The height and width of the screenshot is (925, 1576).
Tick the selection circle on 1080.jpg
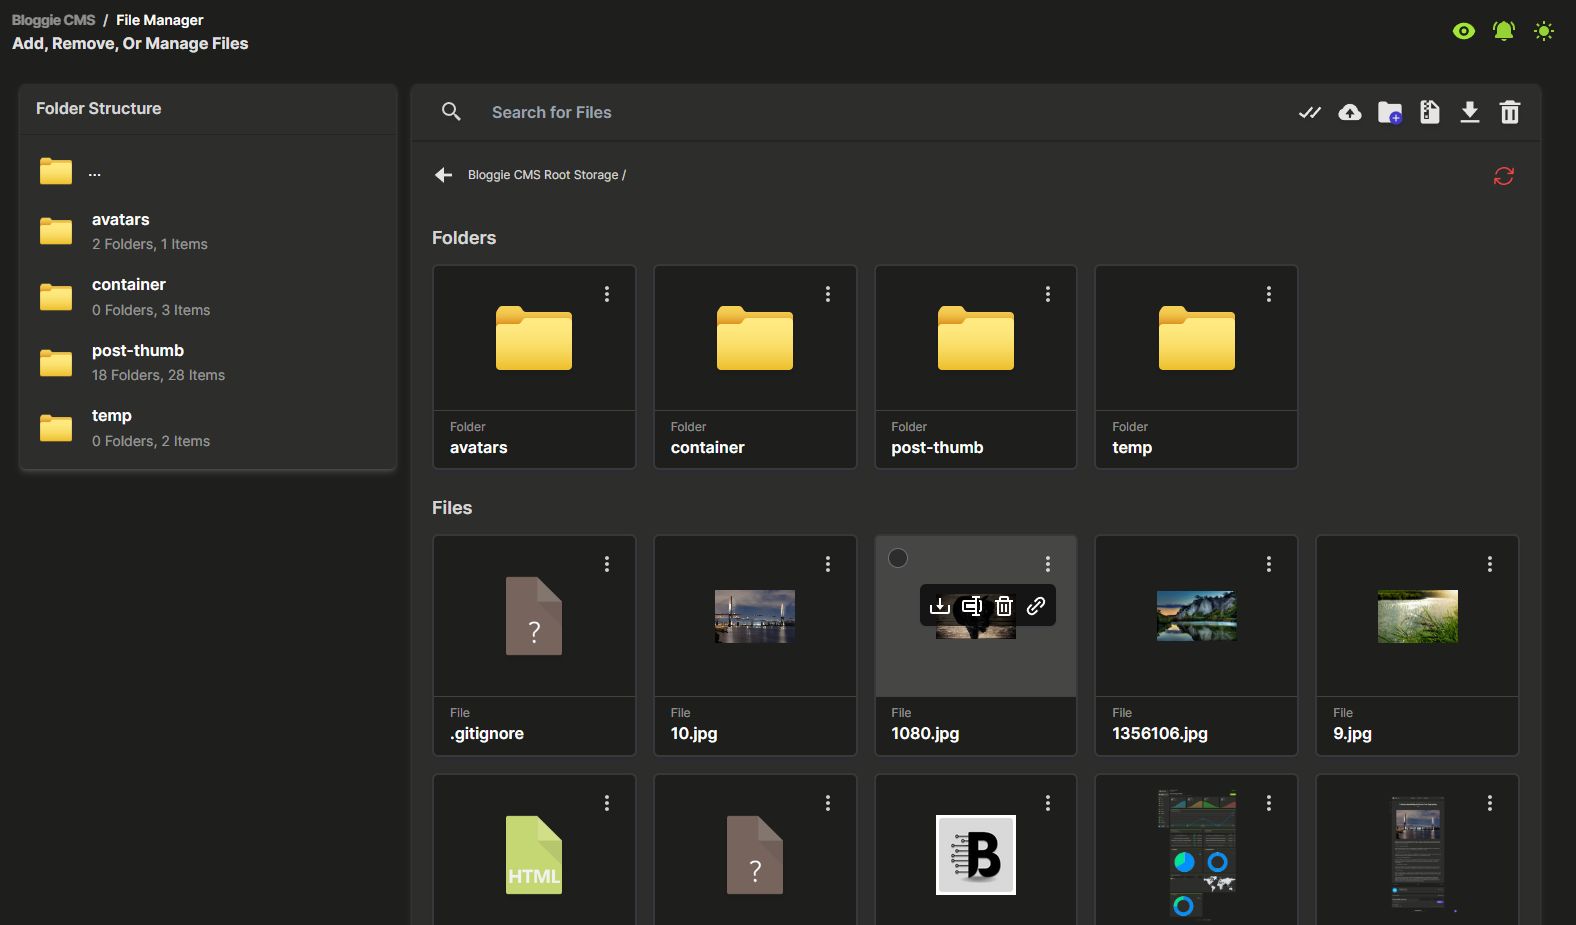point(898,558)
